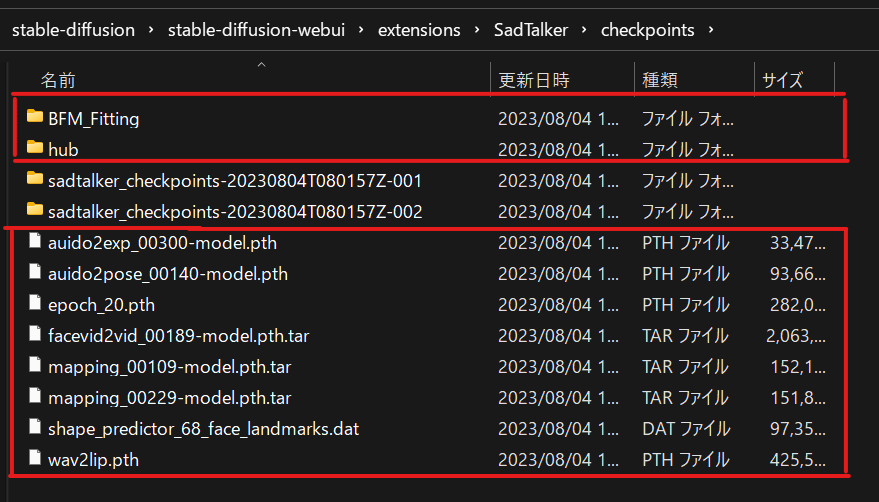Click file icon of wav2lip.pth
The image size is (879, 502).
[x=35, y=458]
